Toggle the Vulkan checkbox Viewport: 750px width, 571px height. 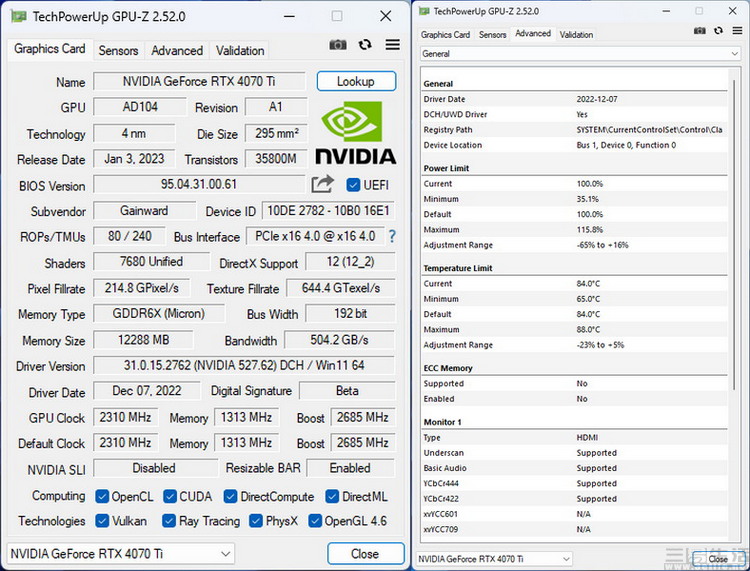[102, 521]
